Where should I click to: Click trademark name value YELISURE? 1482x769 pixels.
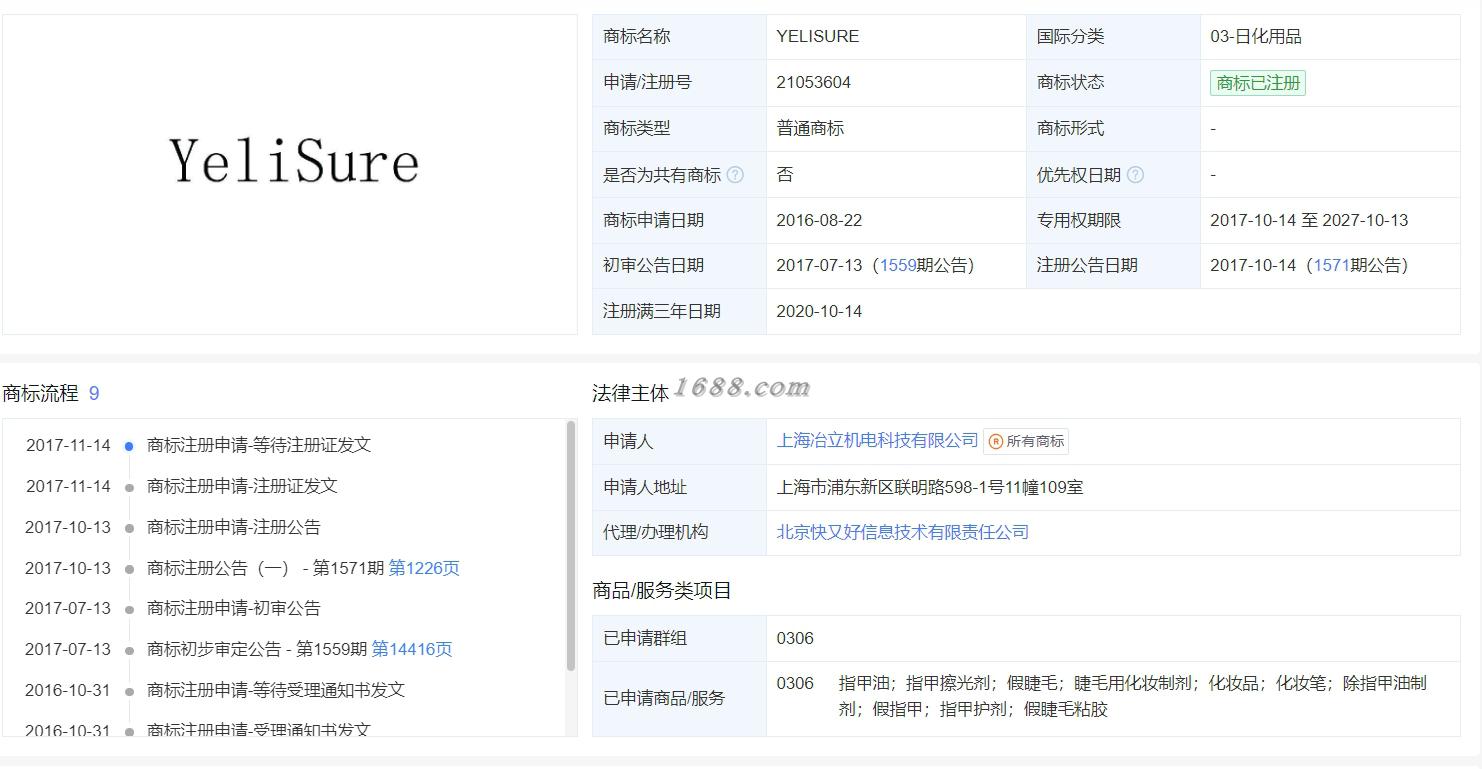click(x=817, y=36)
